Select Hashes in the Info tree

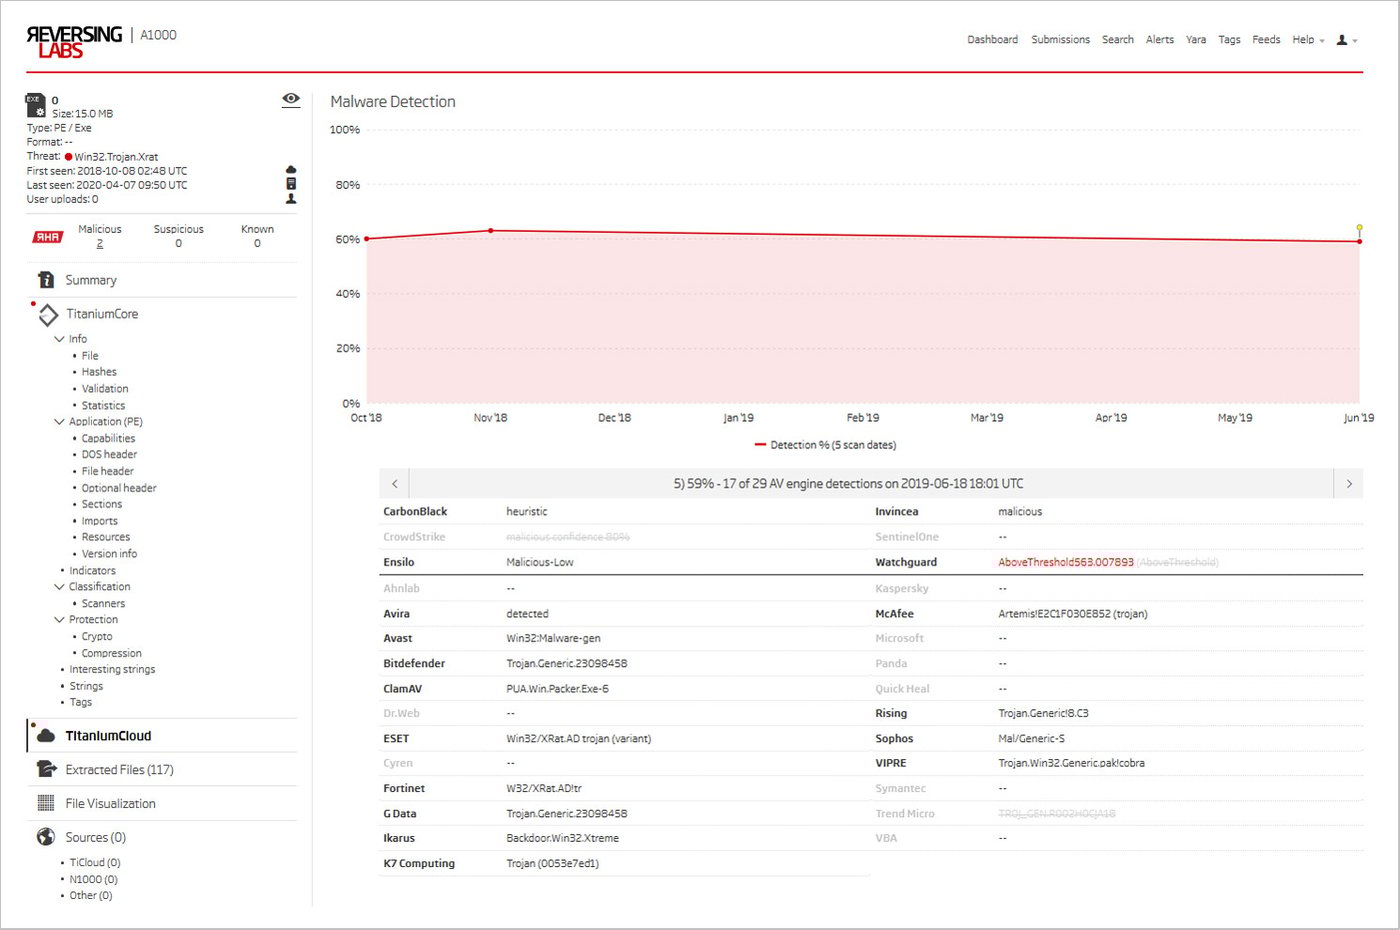point(99,372)
